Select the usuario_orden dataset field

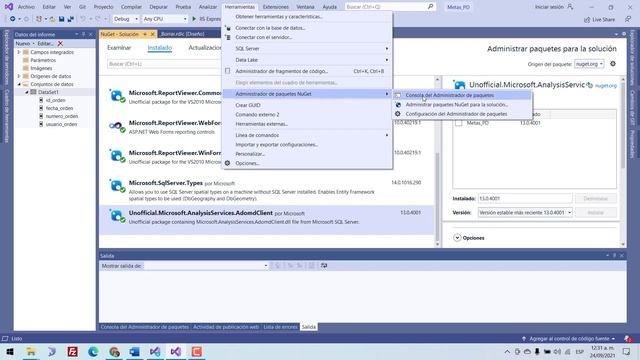coord(61,124)
